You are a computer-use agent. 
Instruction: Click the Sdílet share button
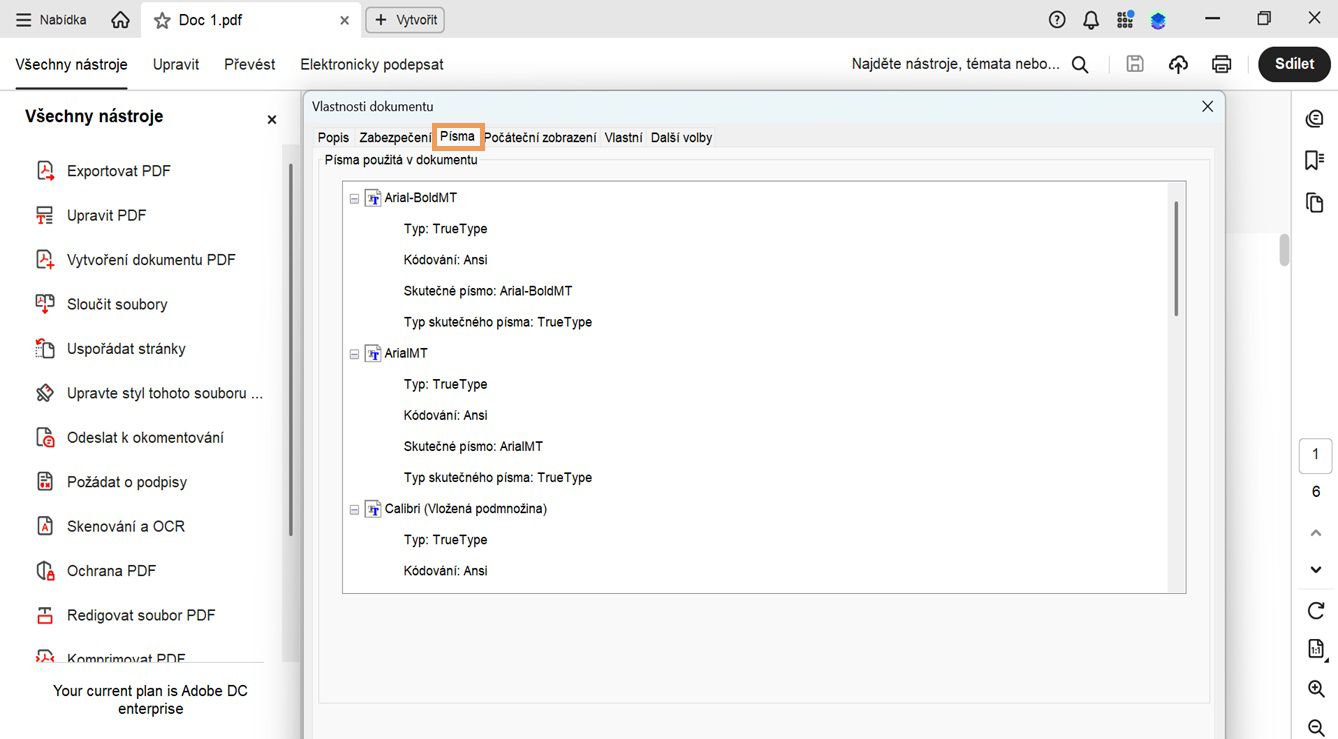[1294, 64]
